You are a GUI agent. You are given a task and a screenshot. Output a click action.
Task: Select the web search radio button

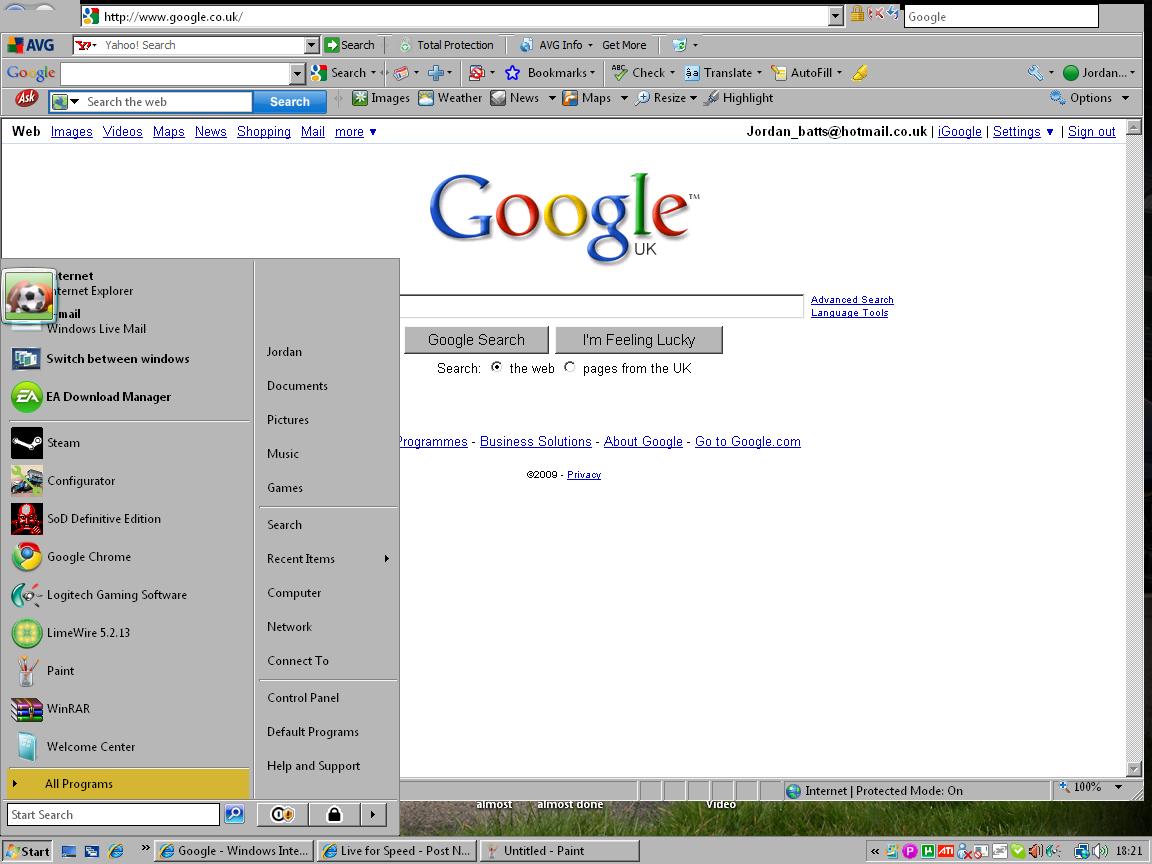497,367
